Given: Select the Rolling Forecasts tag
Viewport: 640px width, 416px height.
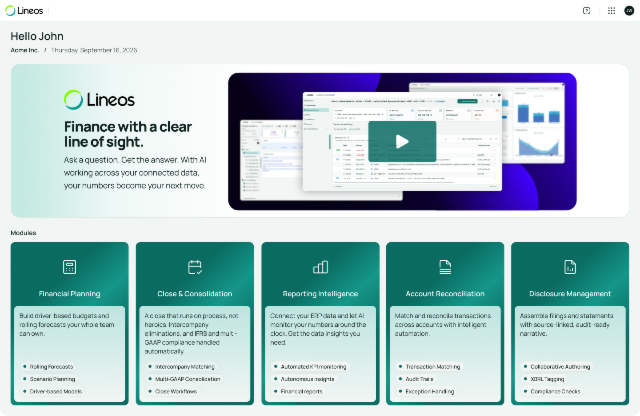Looking at the screenshot, I should 49,367.
